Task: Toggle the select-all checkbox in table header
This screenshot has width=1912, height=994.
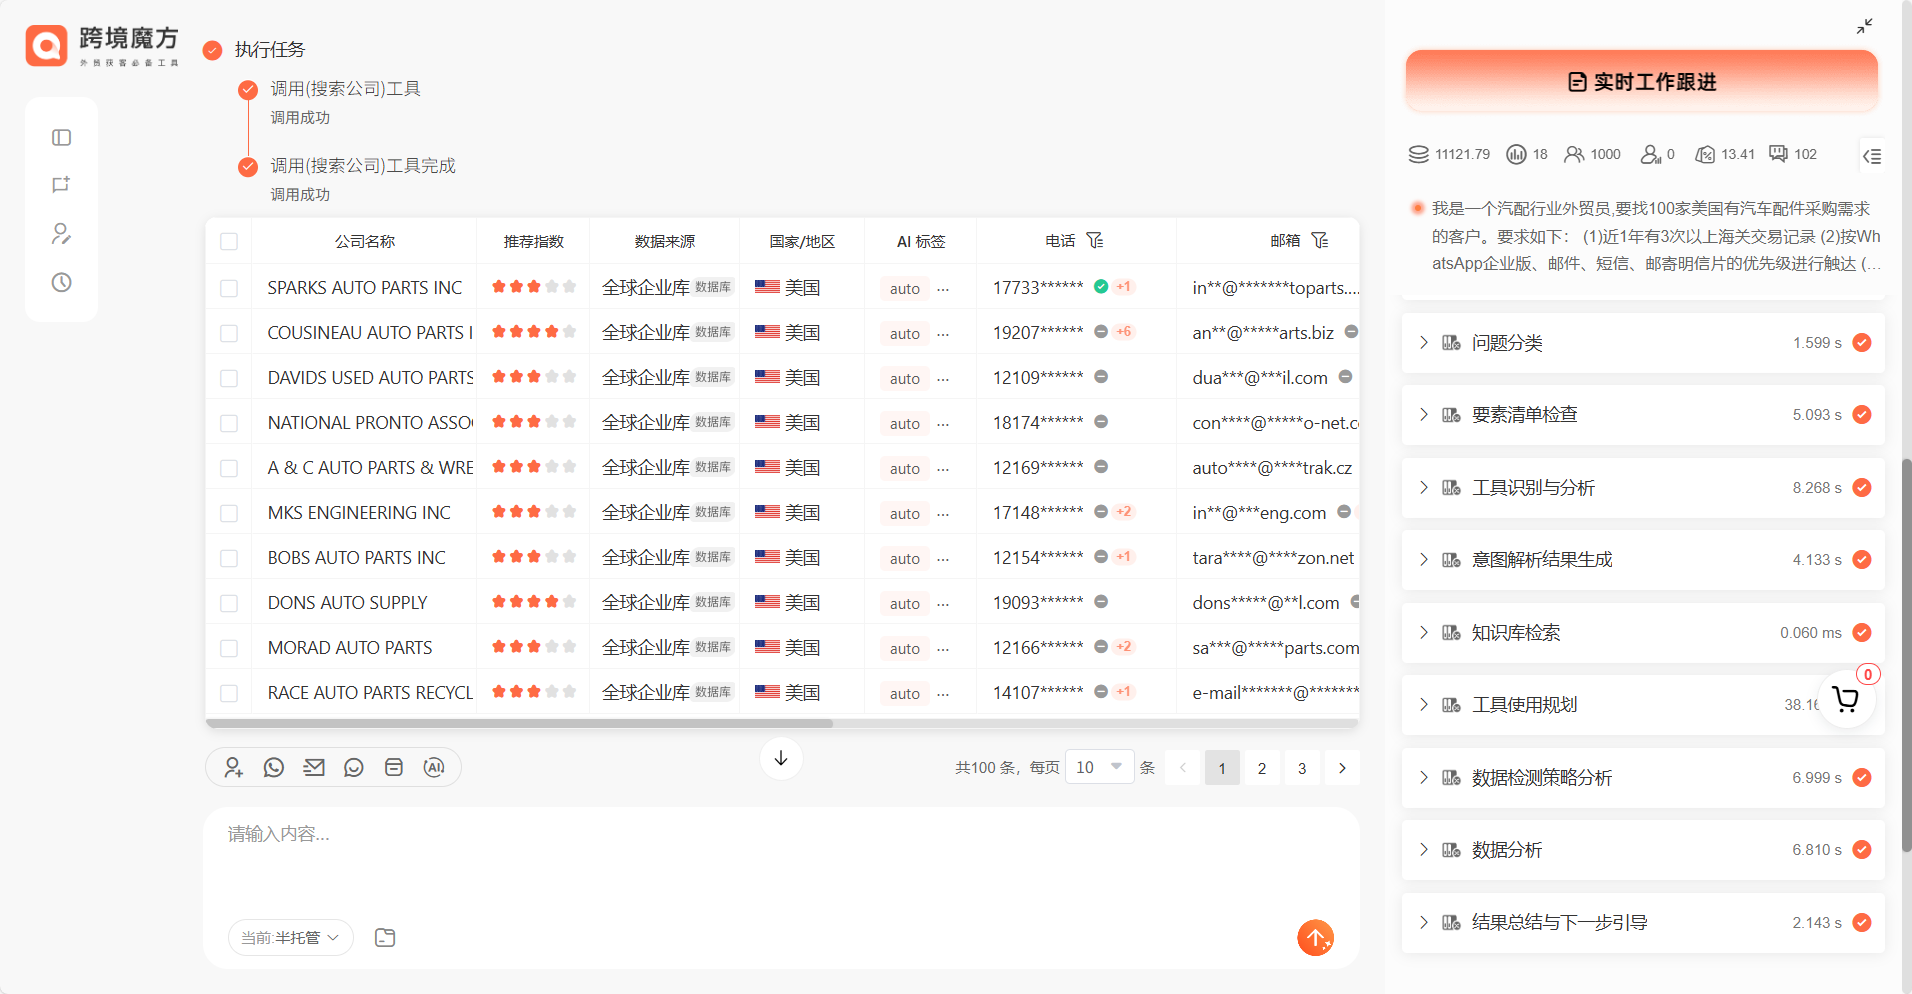Action: point(229,242)
